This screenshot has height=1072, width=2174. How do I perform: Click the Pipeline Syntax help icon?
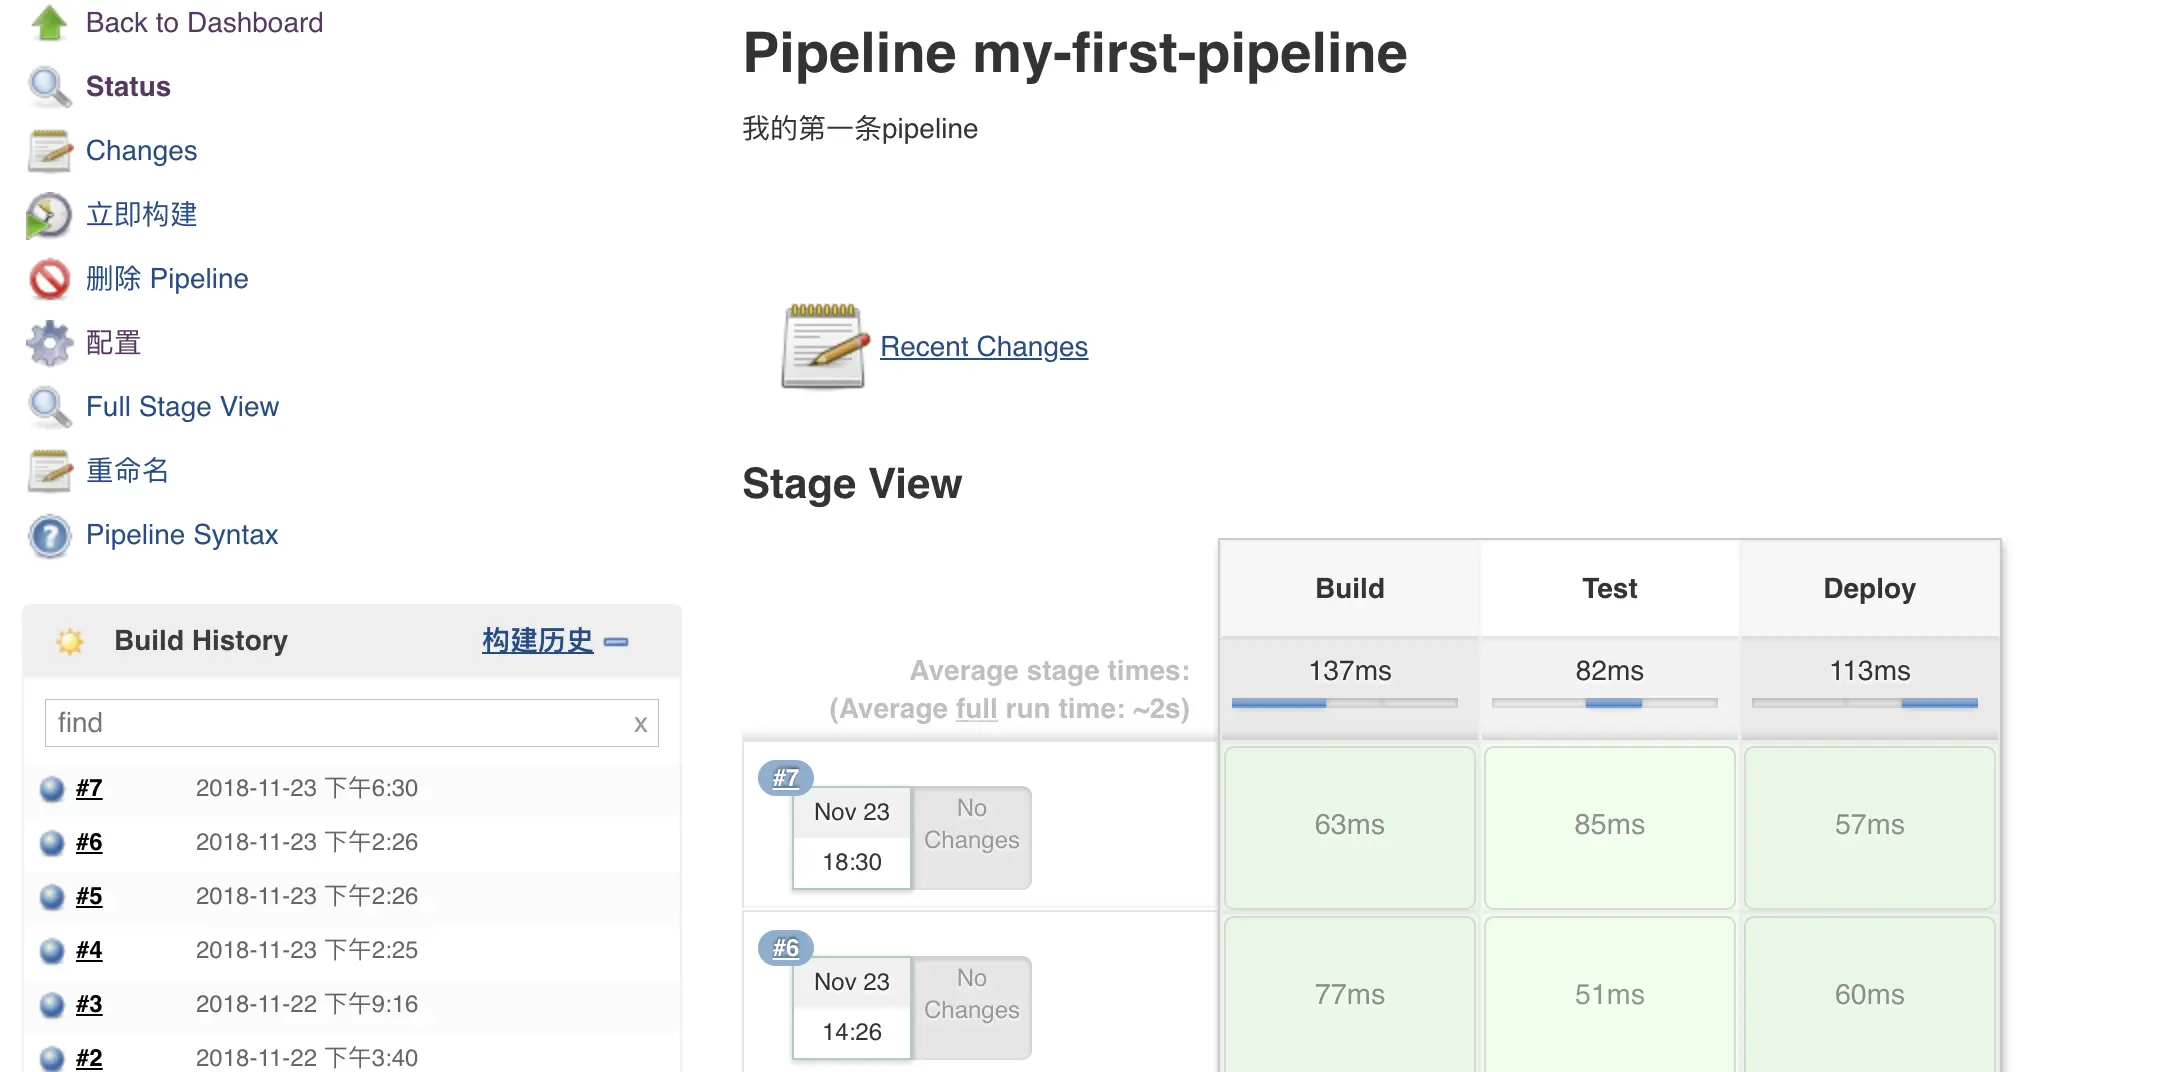(49, 535)
